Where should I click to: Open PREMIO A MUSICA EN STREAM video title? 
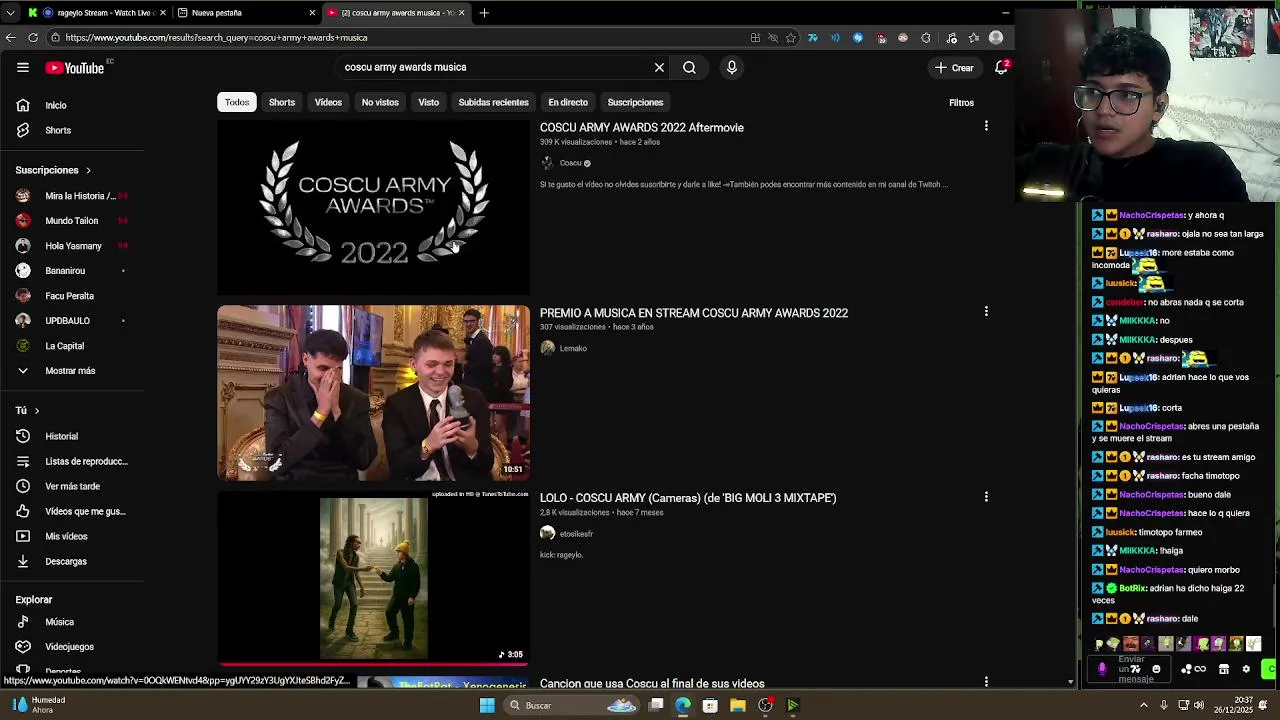pyautogui.click(x=694, y=313)
